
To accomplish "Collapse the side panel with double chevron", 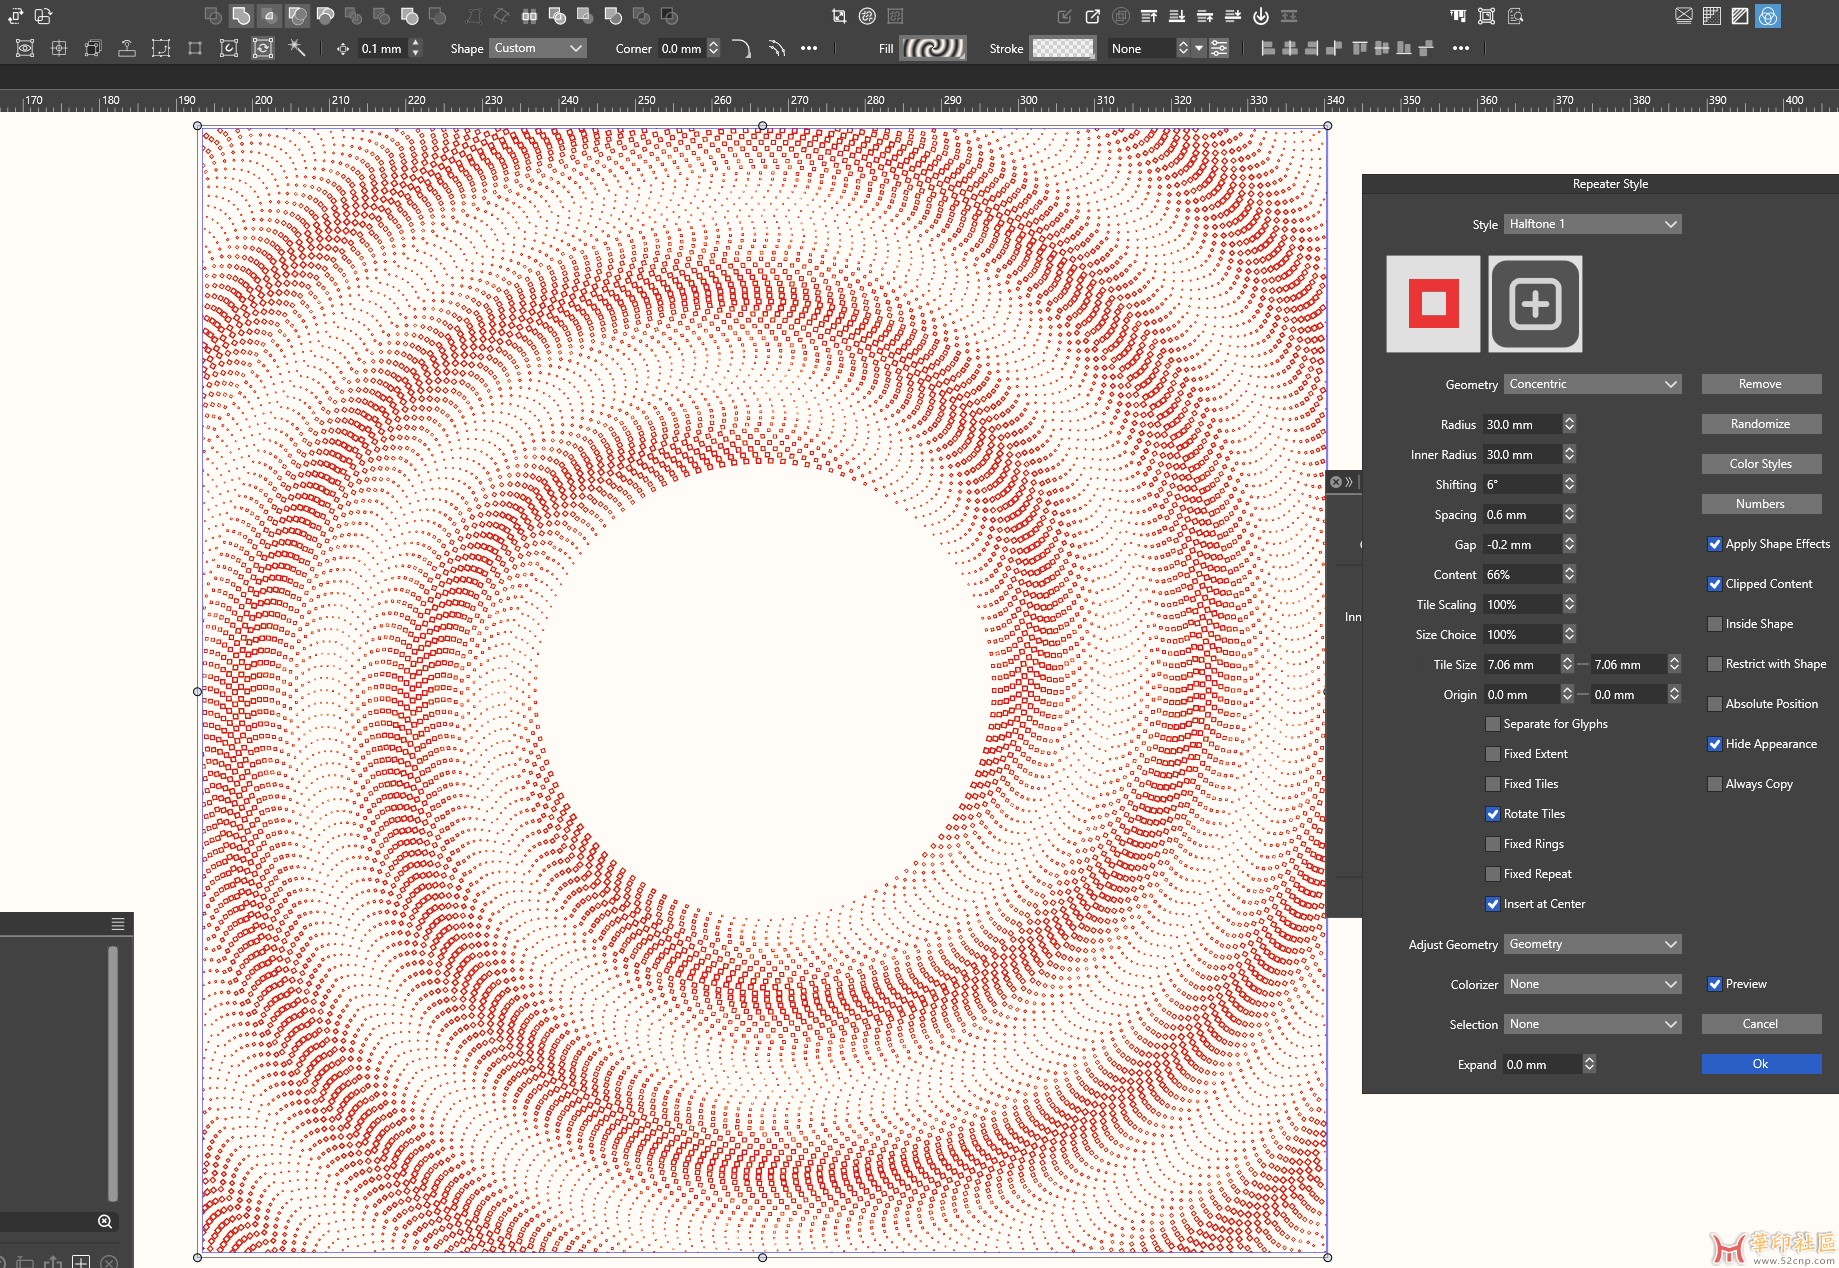I will (x=1349, y=482).
